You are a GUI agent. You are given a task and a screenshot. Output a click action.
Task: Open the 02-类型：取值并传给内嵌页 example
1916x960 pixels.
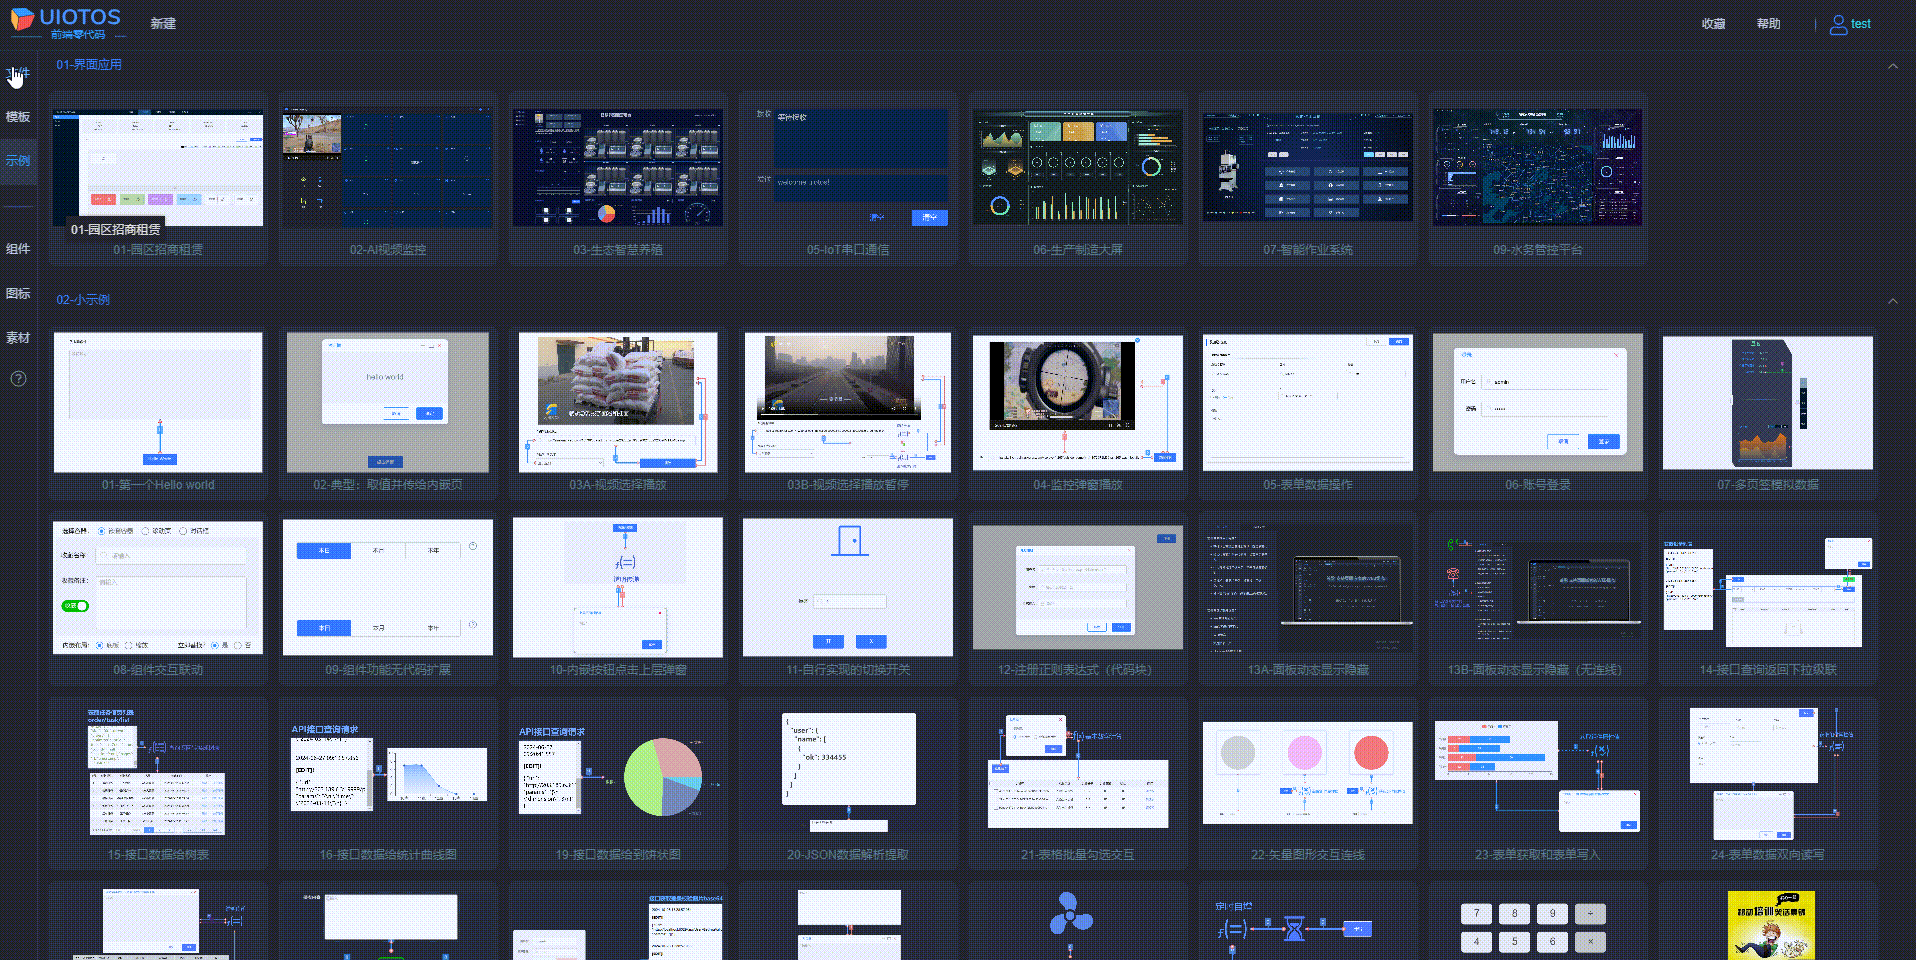pos(388,402)
